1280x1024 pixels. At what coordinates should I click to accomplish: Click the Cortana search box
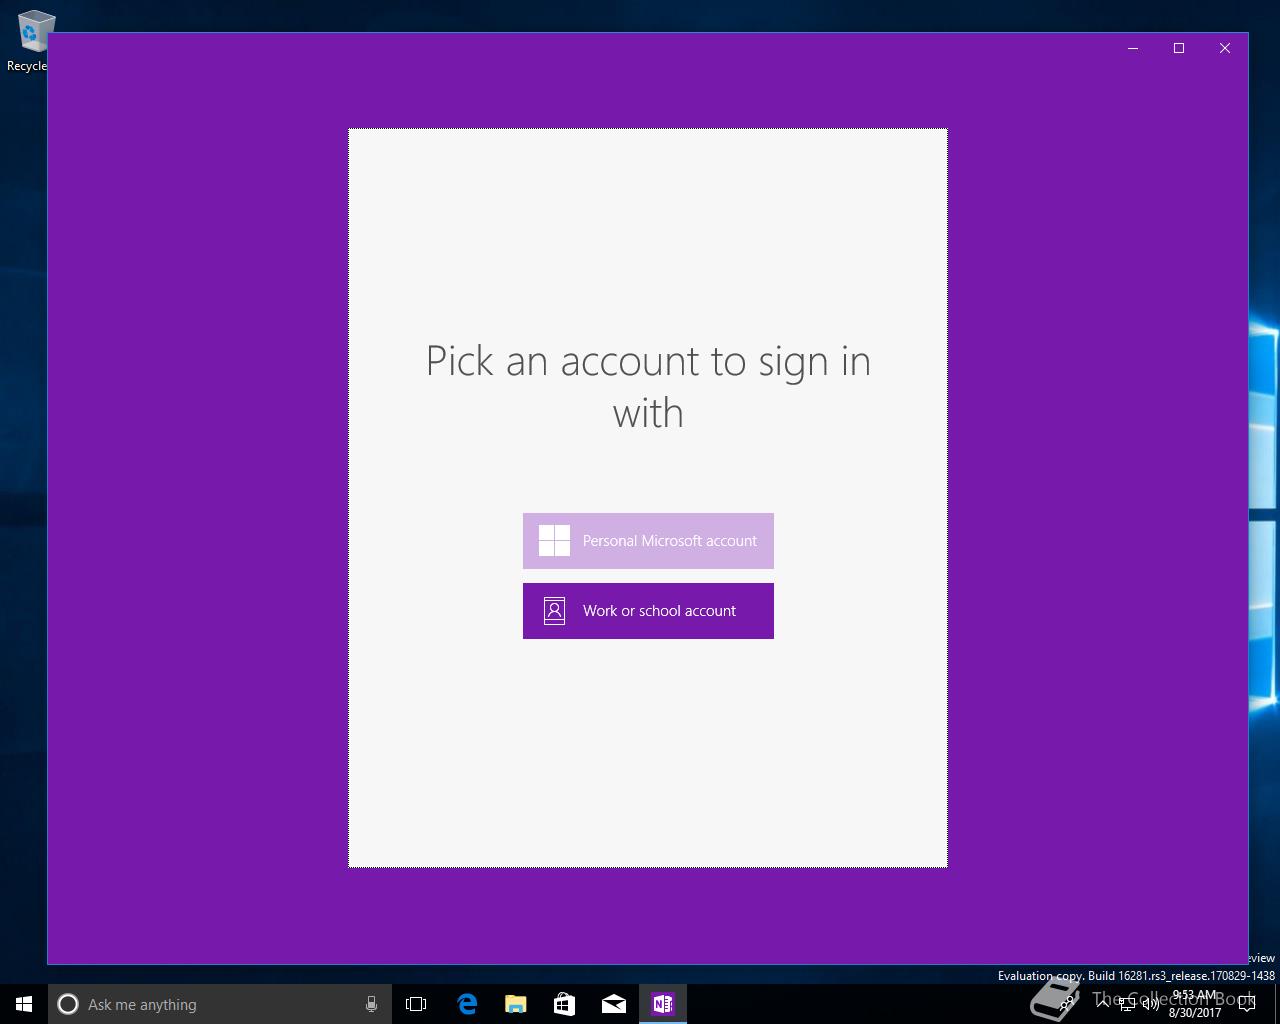pos(220,1004)
